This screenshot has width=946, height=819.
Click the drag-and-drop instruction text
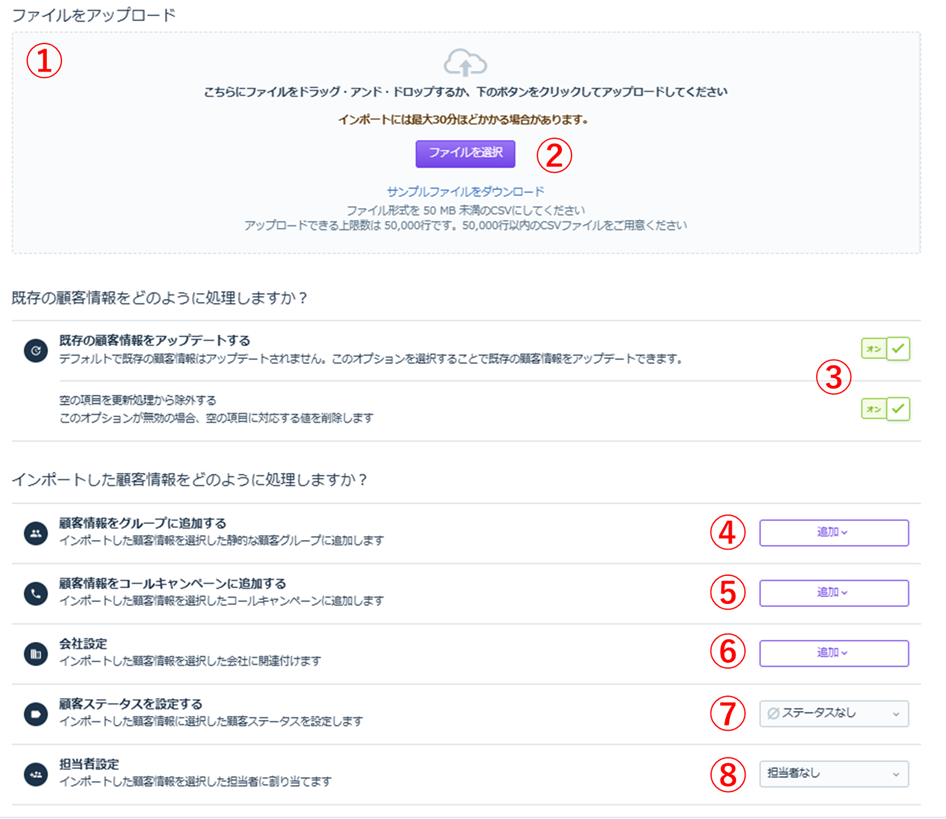pyautogui.click(x=465, y=92)
